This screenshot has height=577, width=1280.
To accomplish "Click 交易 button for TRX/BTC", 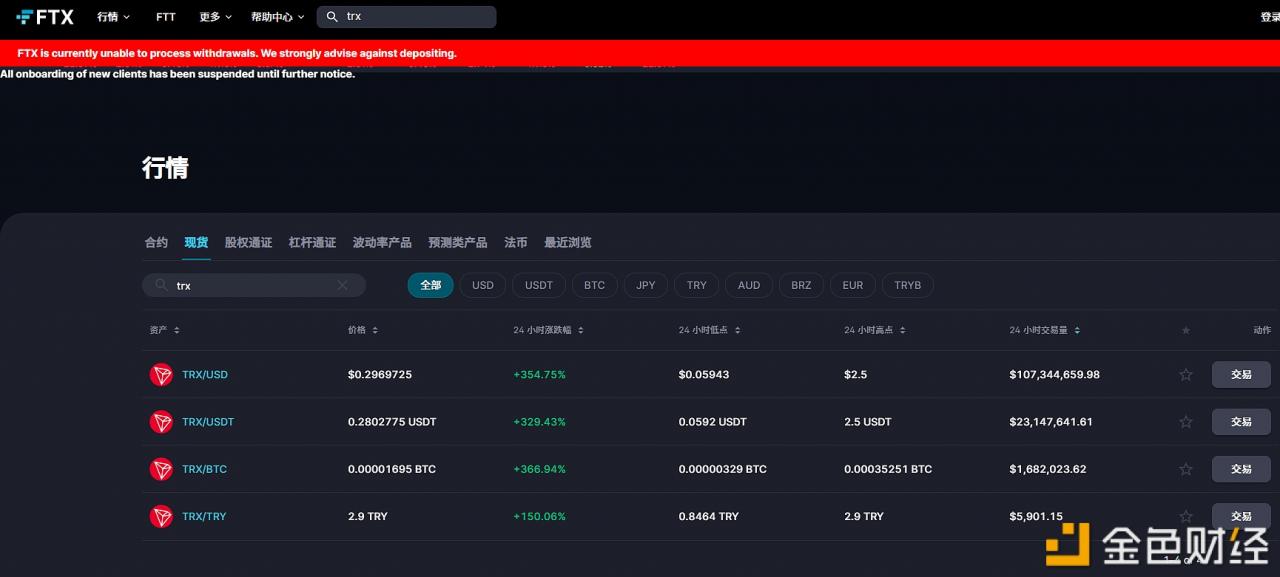I will 1241,469.
